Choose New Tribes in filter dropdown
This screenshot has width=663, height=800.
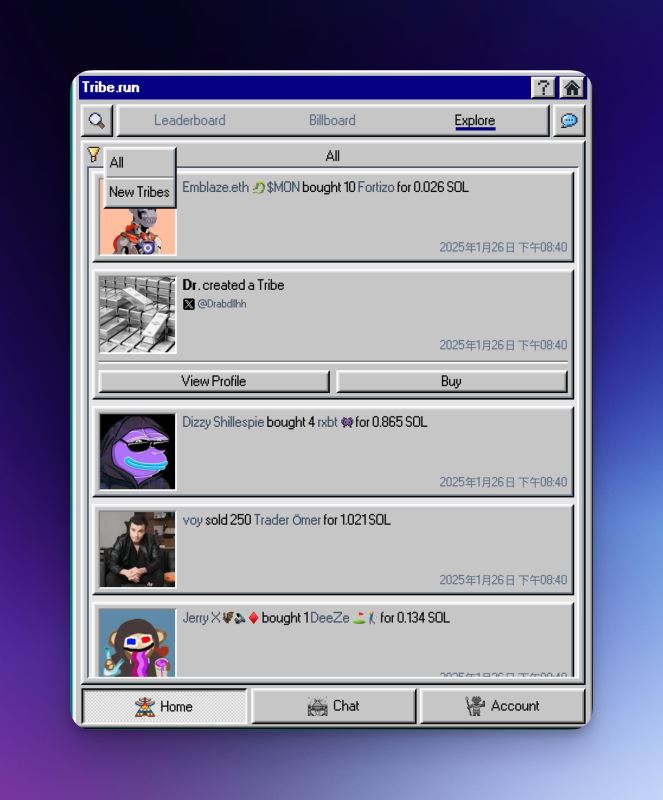pos(140,192)
